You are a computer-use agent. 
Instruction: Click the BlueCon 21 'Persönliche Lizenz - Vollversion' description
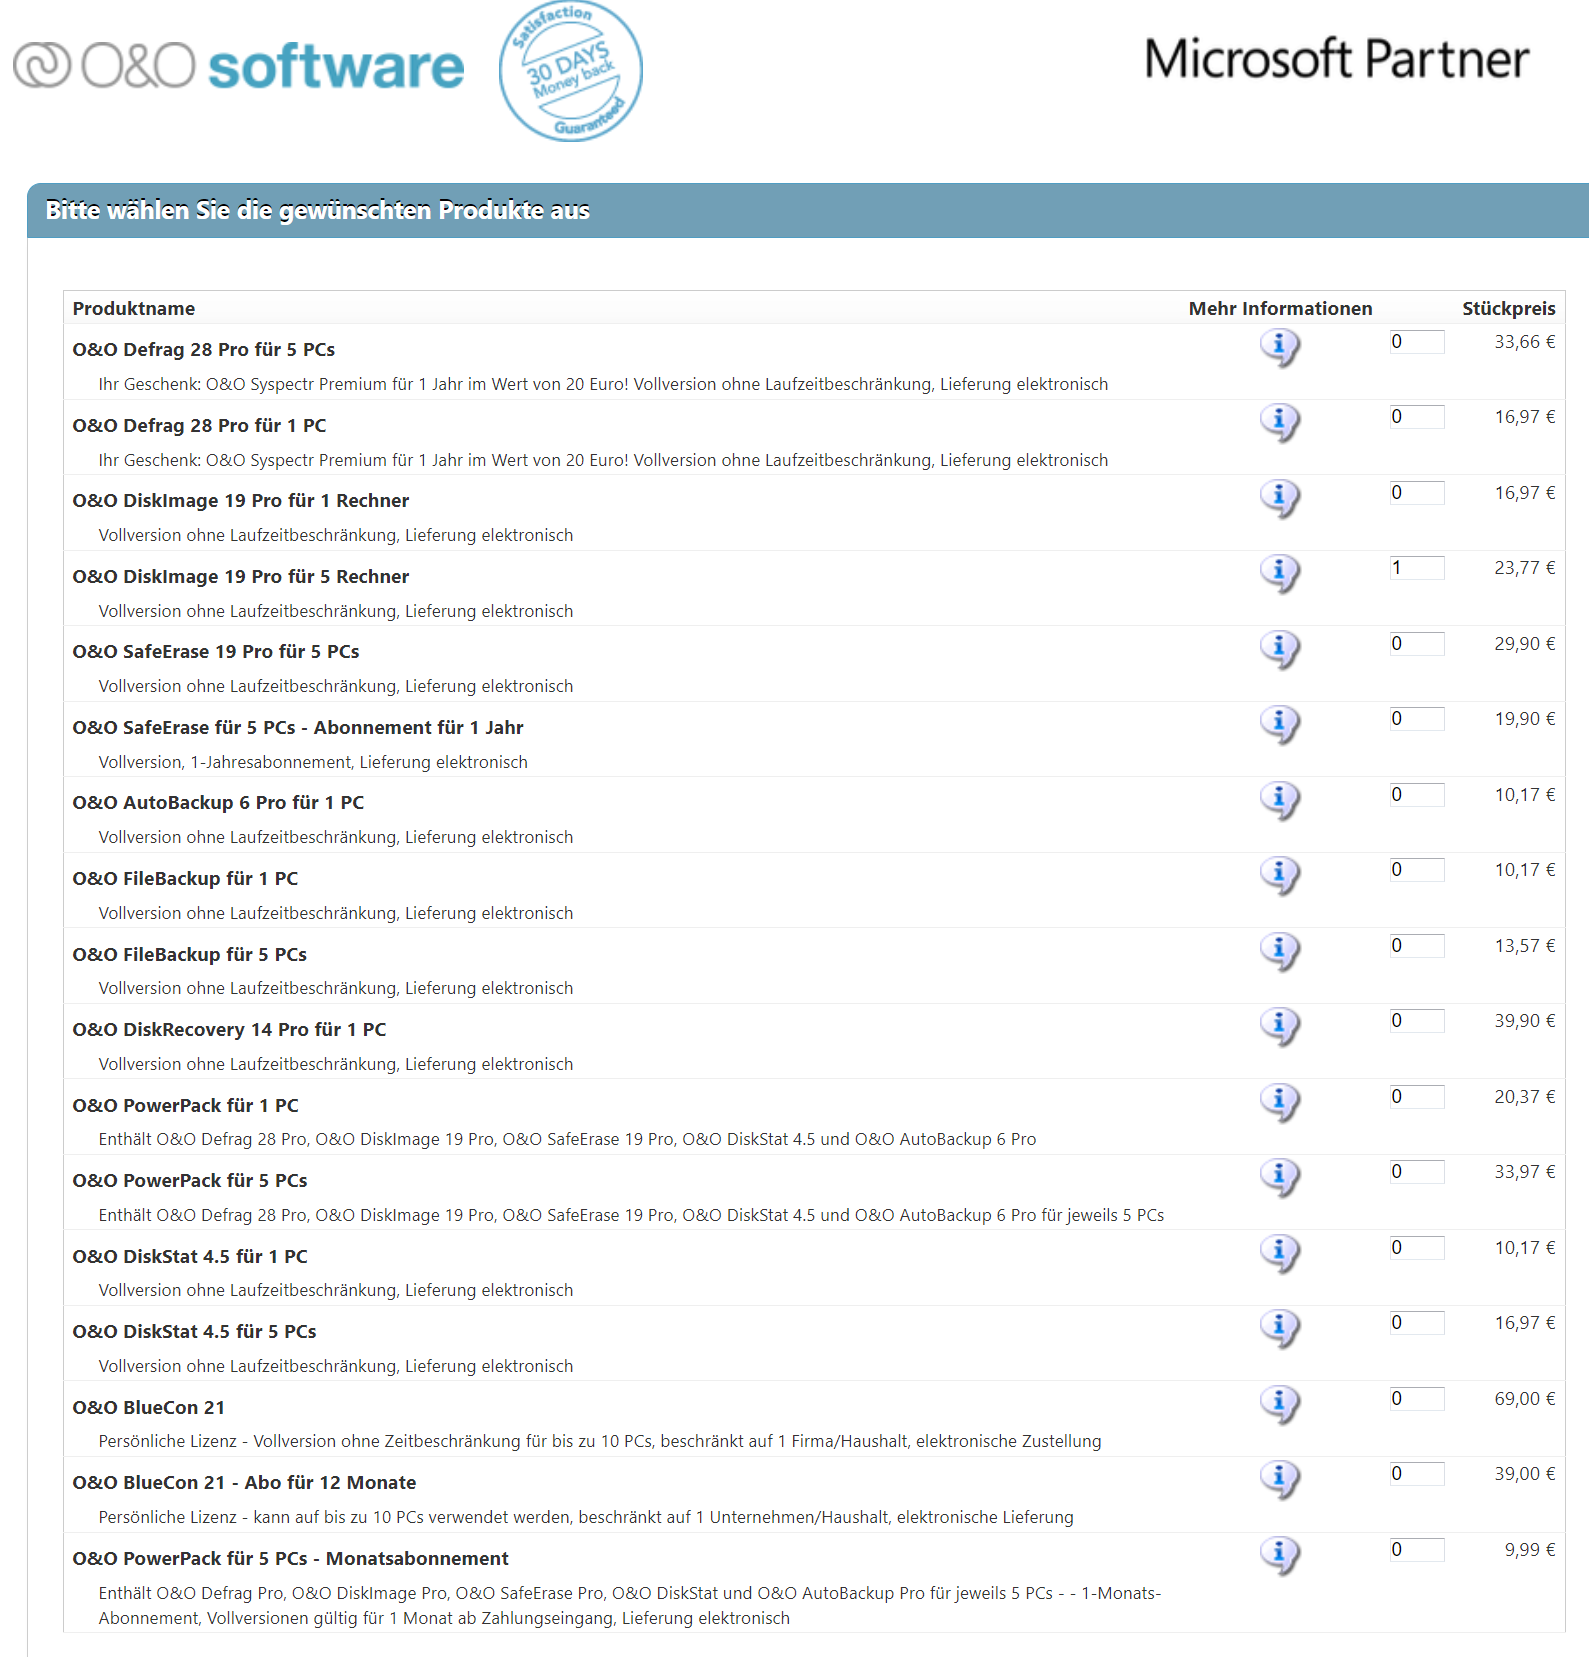coord(600,1442)
